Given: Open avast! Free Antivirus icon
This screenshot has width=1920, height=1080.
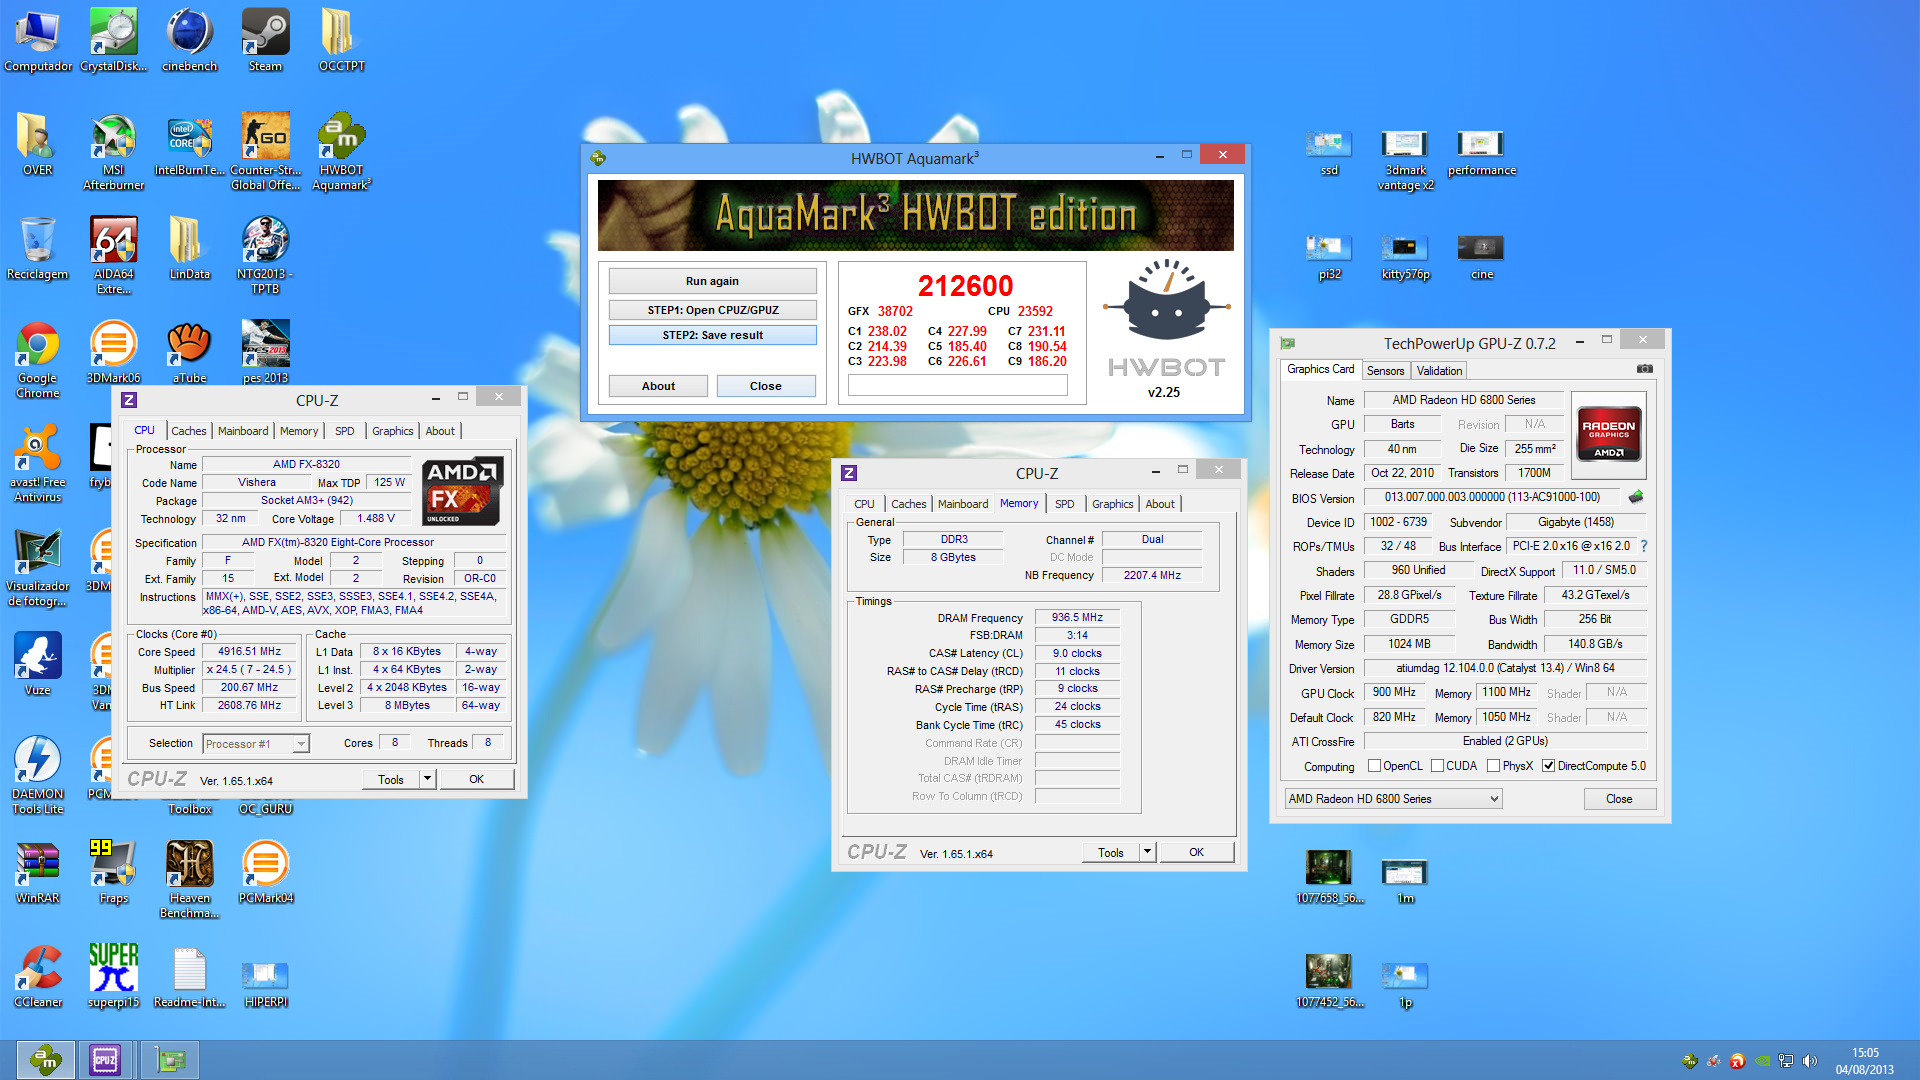Looking at the screenshot, I should pos(37,464).
